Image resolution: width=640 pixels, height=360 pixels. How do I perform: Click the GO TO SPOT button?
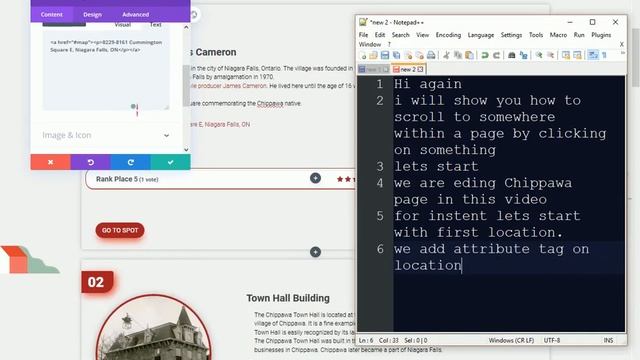pyautogui.click(x=120, y=230)
